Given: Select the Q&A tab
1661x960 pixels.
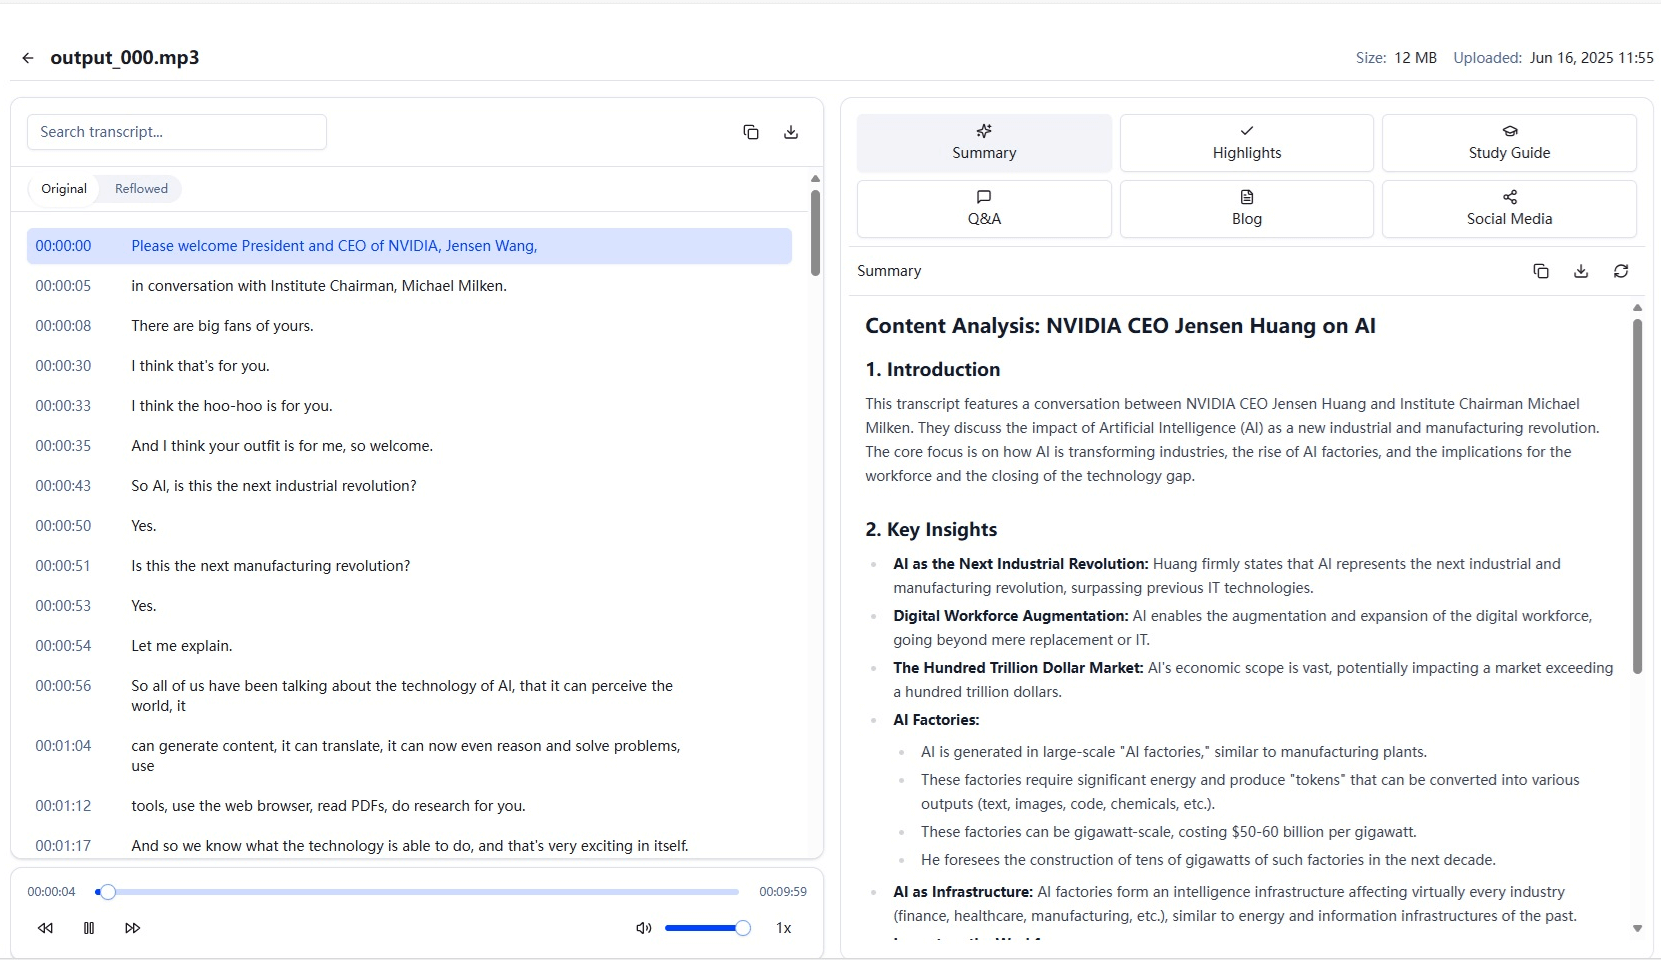Looking at the screenshot, I should tap(984, 209).
